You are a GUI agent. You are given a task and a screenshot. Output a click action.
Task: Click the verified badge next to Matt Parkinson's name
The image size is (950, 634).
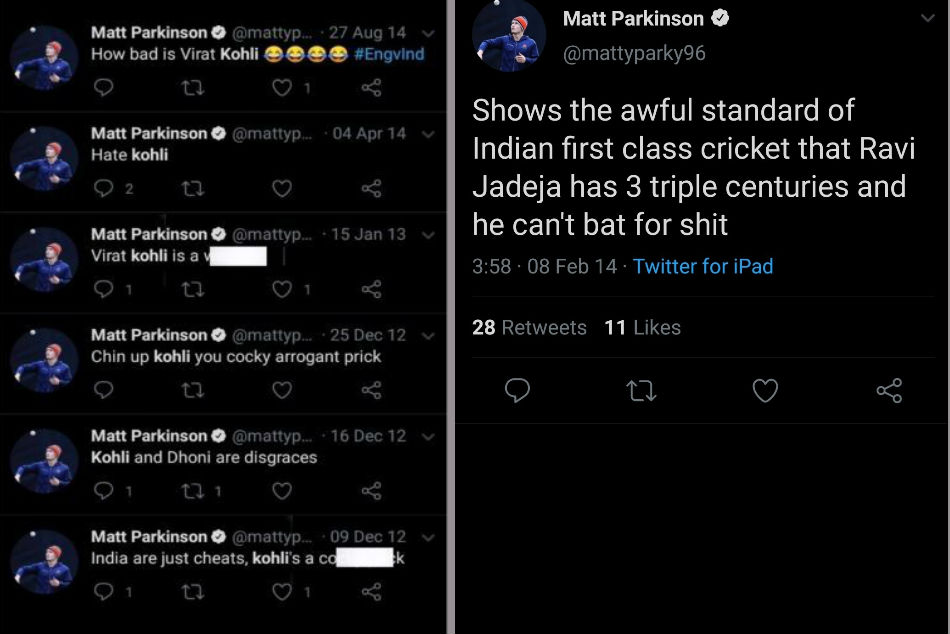point(720,18)
